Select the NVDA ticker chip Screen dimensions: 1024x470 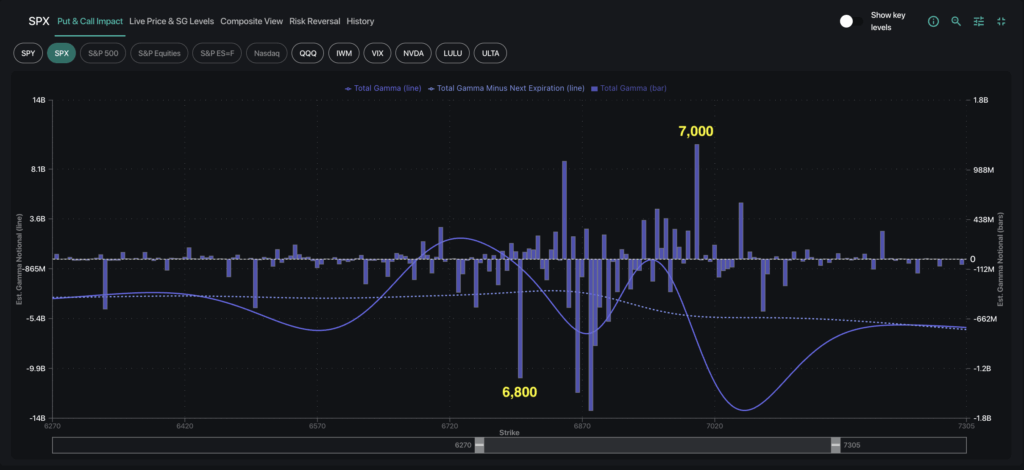point(413,52)
